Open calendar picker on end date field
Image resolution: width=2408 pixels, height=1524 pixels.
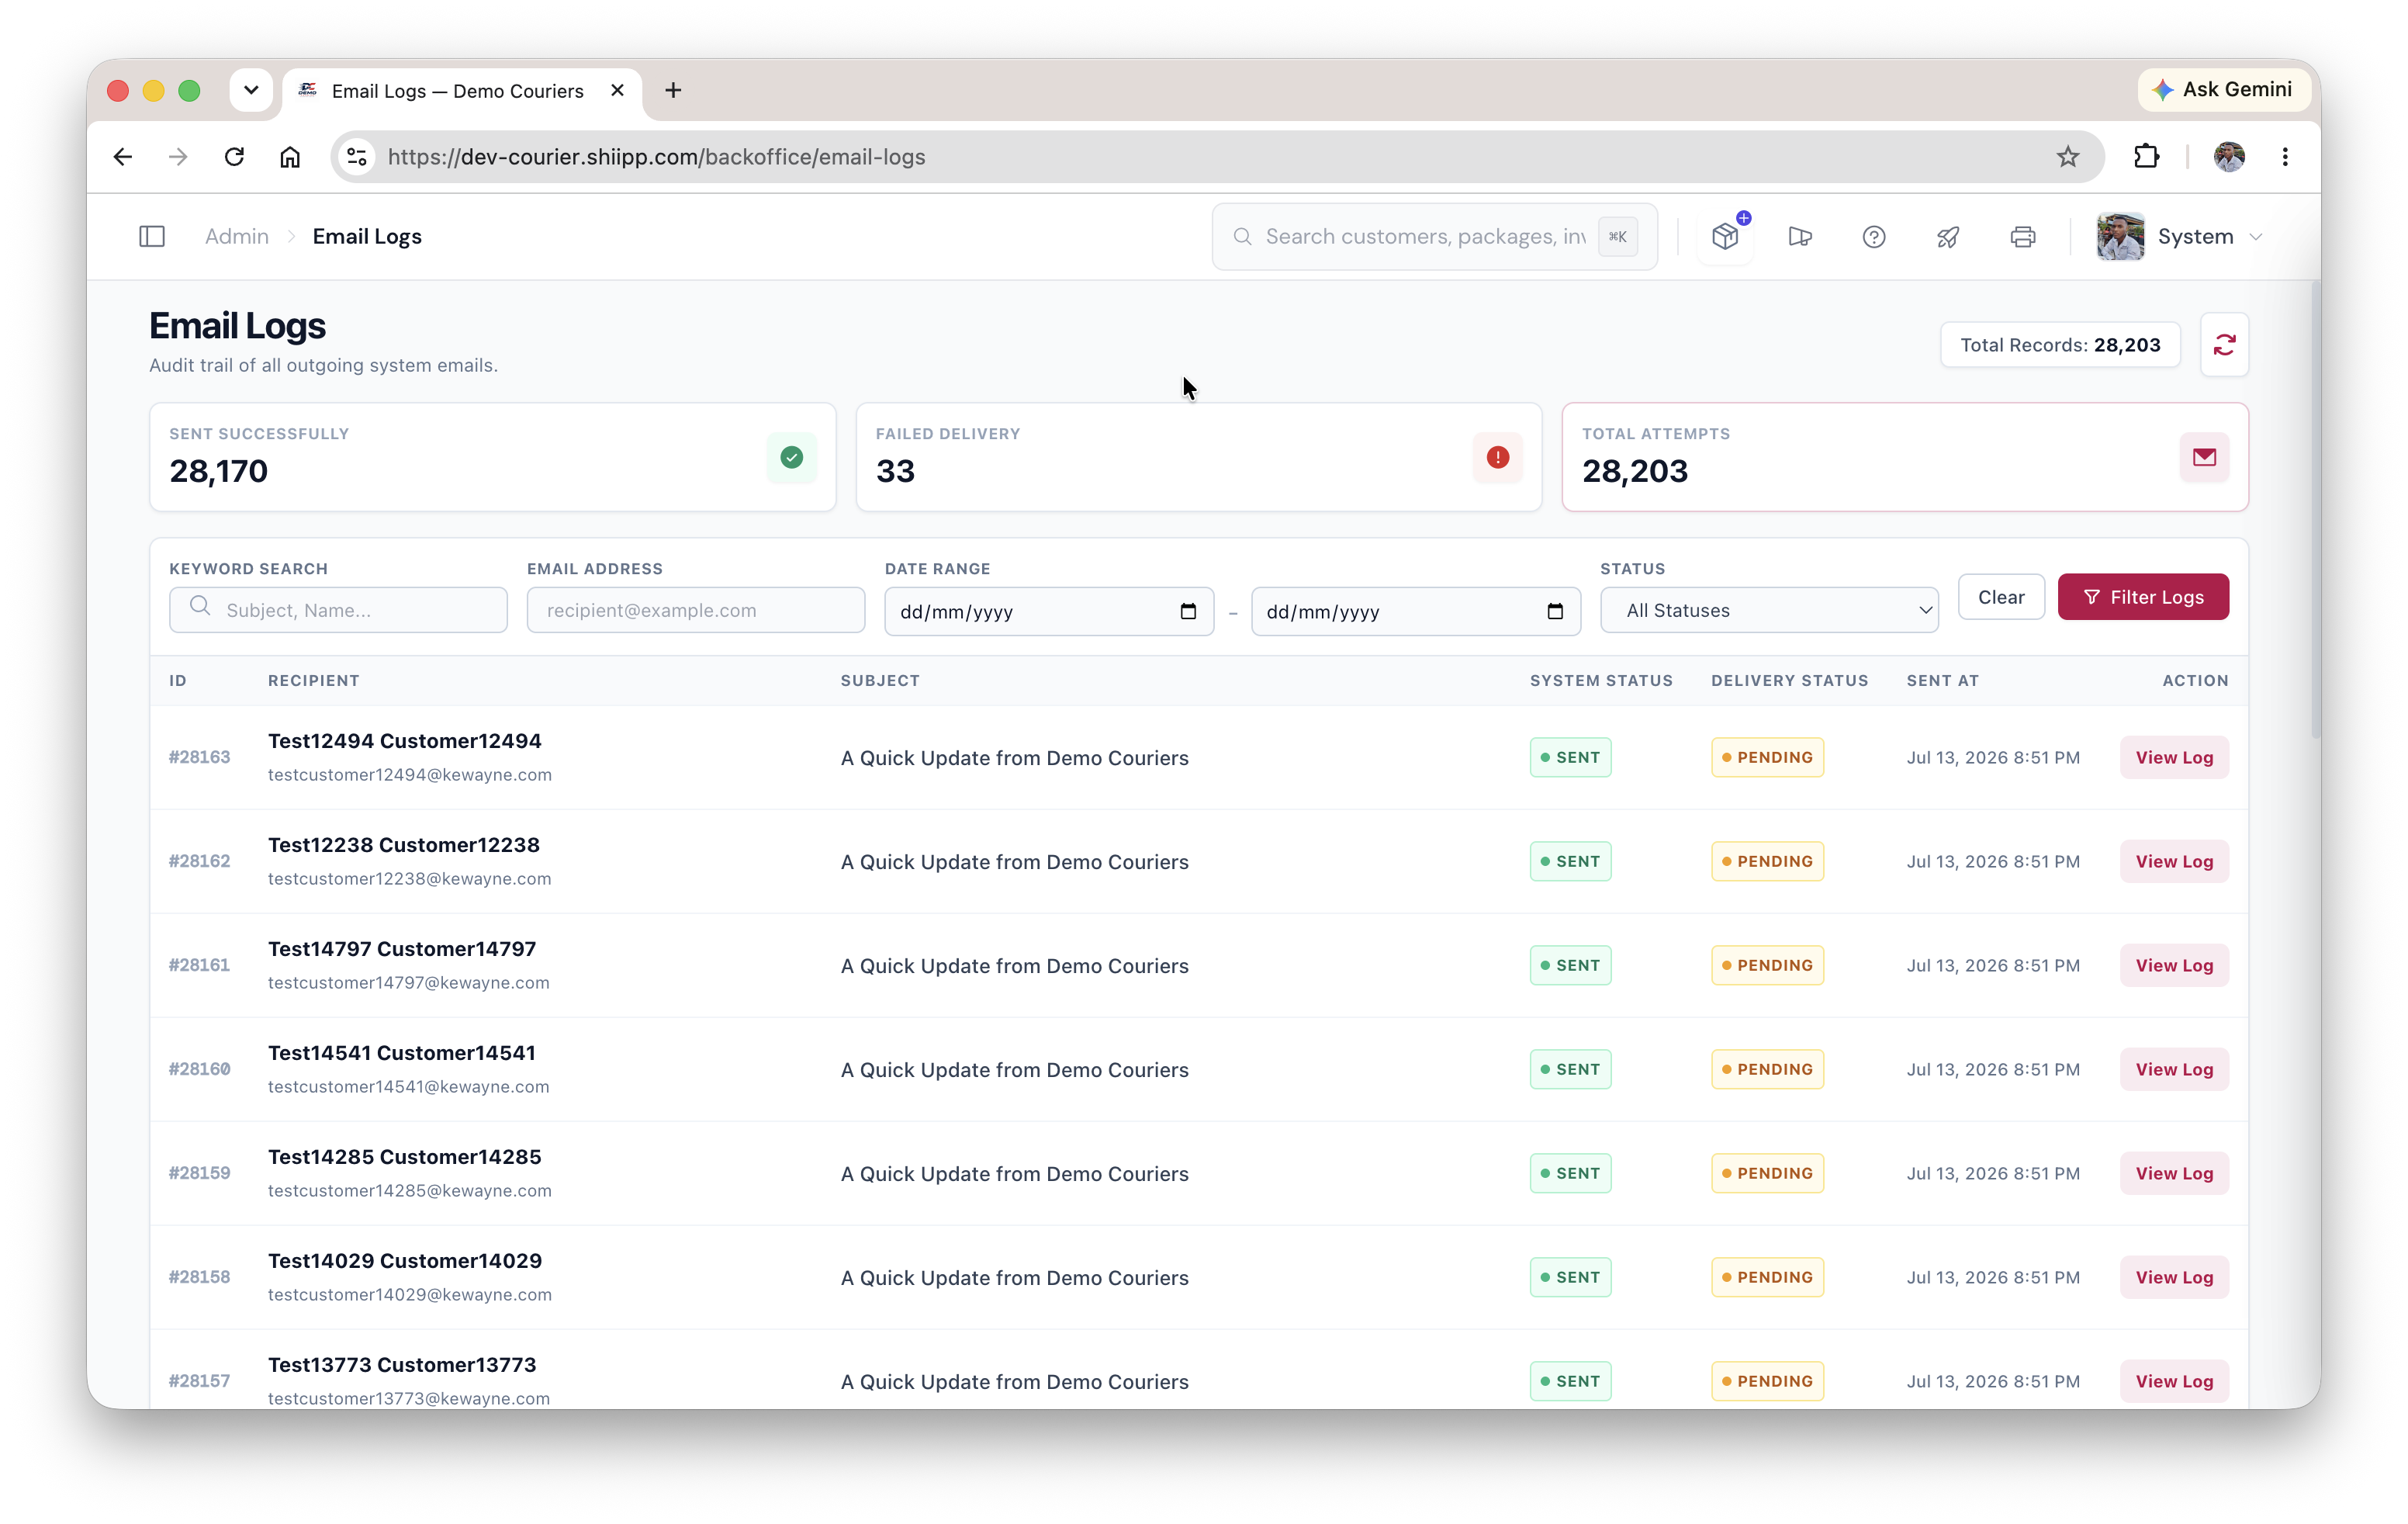[1554, 611]
